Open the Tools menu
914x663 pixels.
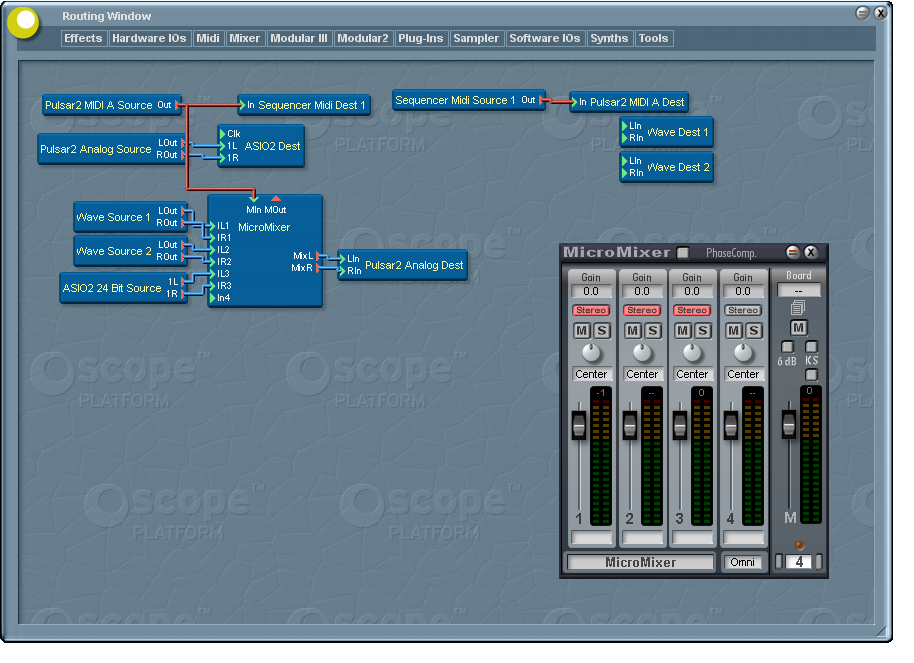click(x=653, y=38)
